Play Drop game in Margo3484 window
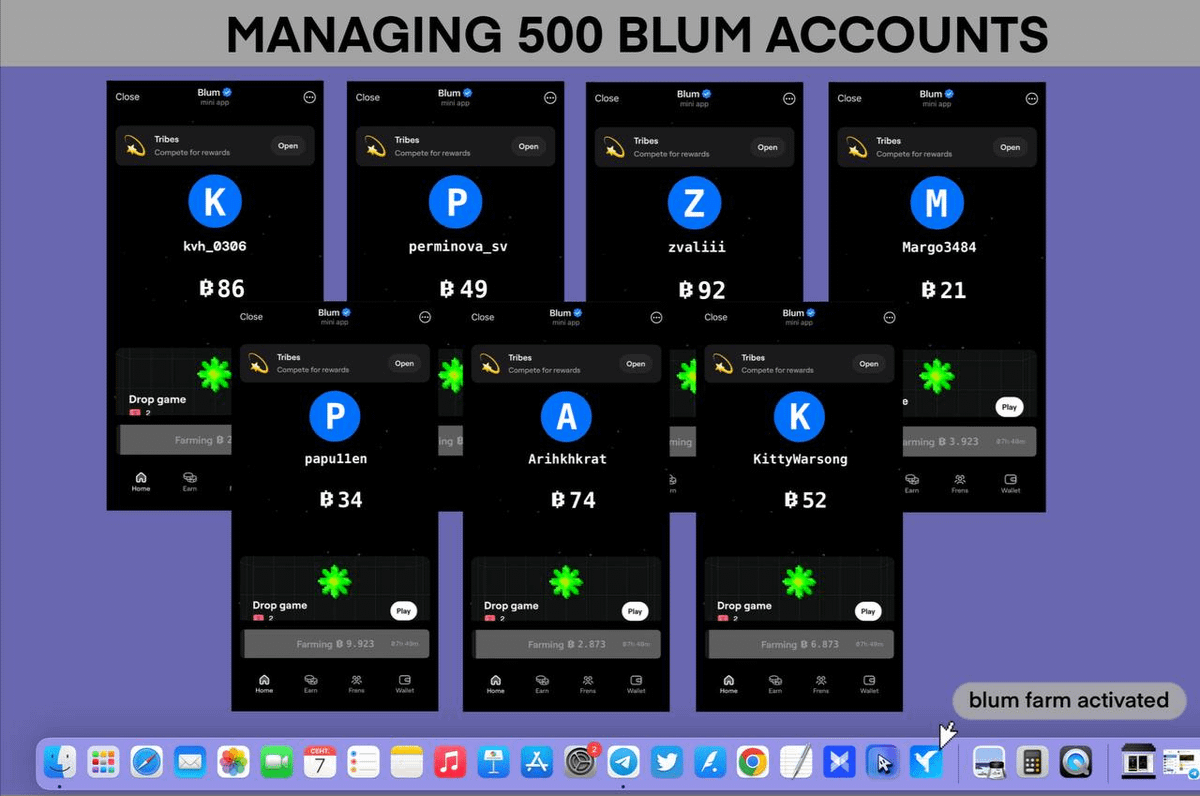This screenshot has height=796, width=1200. [1009, 407]
